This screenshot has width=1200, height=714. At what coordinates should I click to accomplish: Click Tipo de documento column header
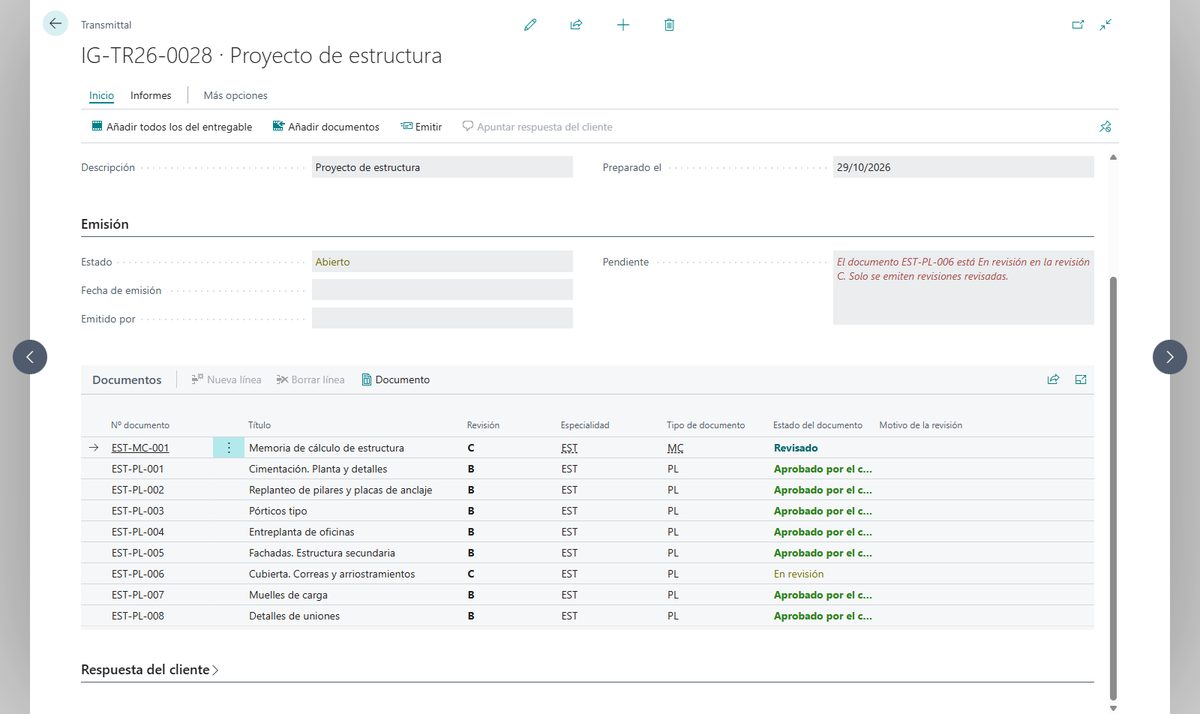[706, 425]
